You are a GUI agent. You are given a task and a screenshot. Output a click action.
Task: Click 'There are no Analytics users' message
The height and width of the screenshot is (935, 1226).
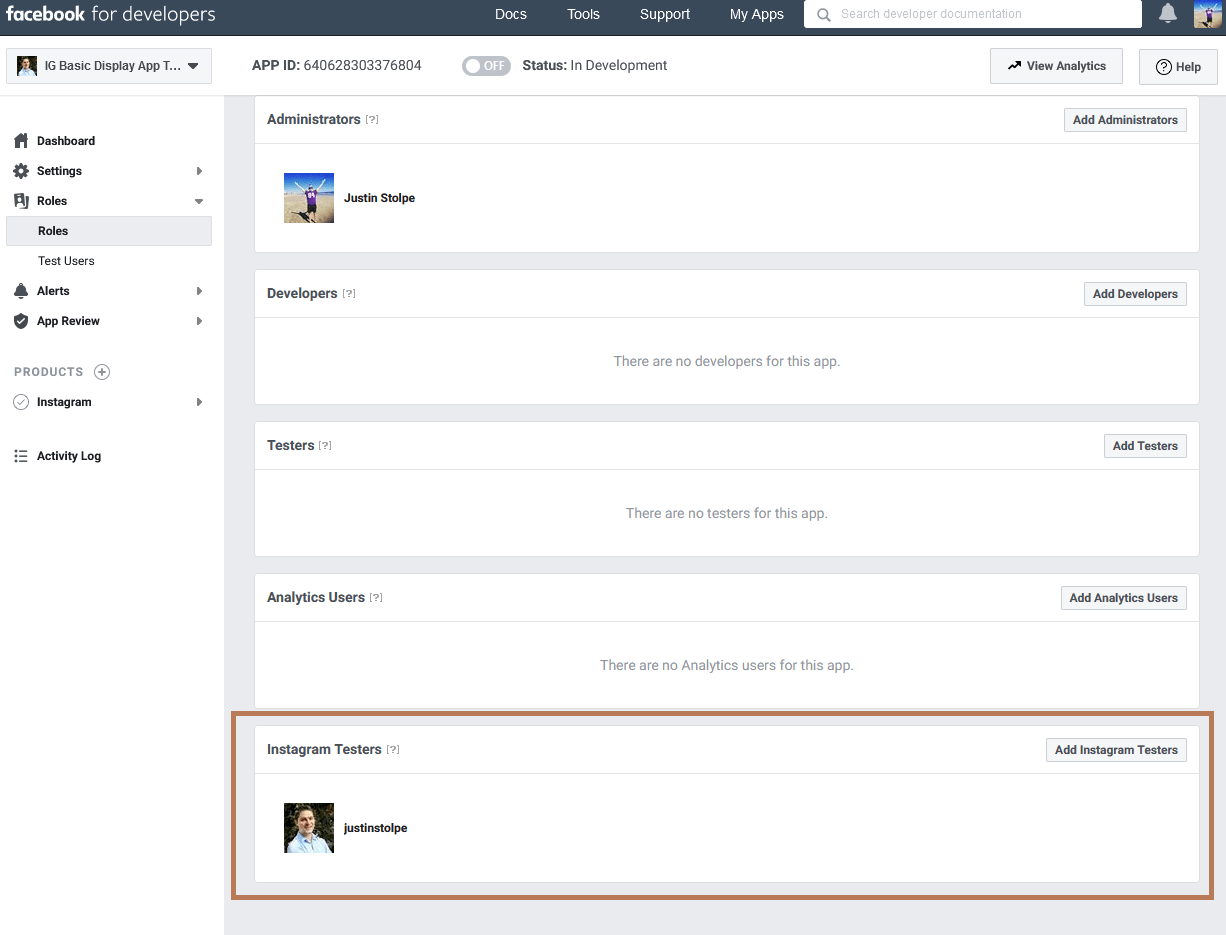pyautogui.click(x=727, y=665)
